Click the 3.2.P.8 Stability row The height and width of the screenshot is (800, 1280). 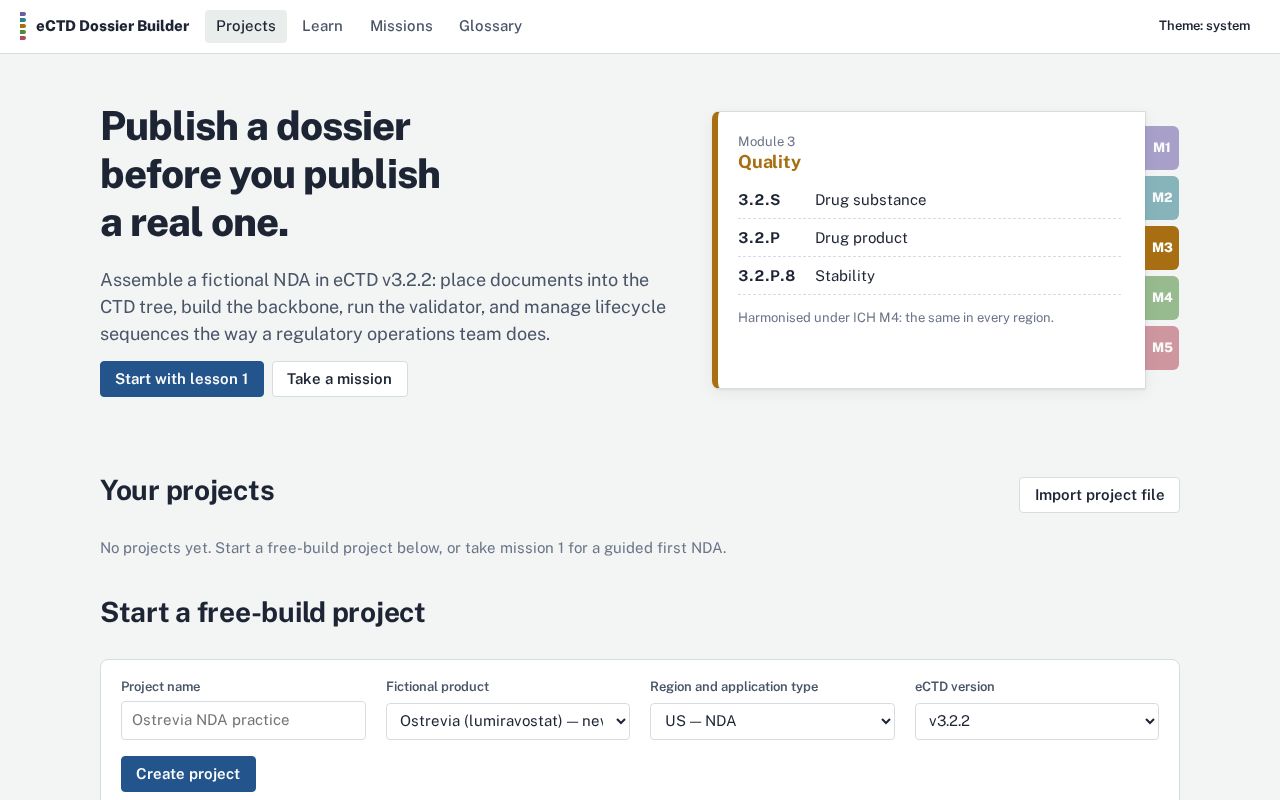coord(929,276)
